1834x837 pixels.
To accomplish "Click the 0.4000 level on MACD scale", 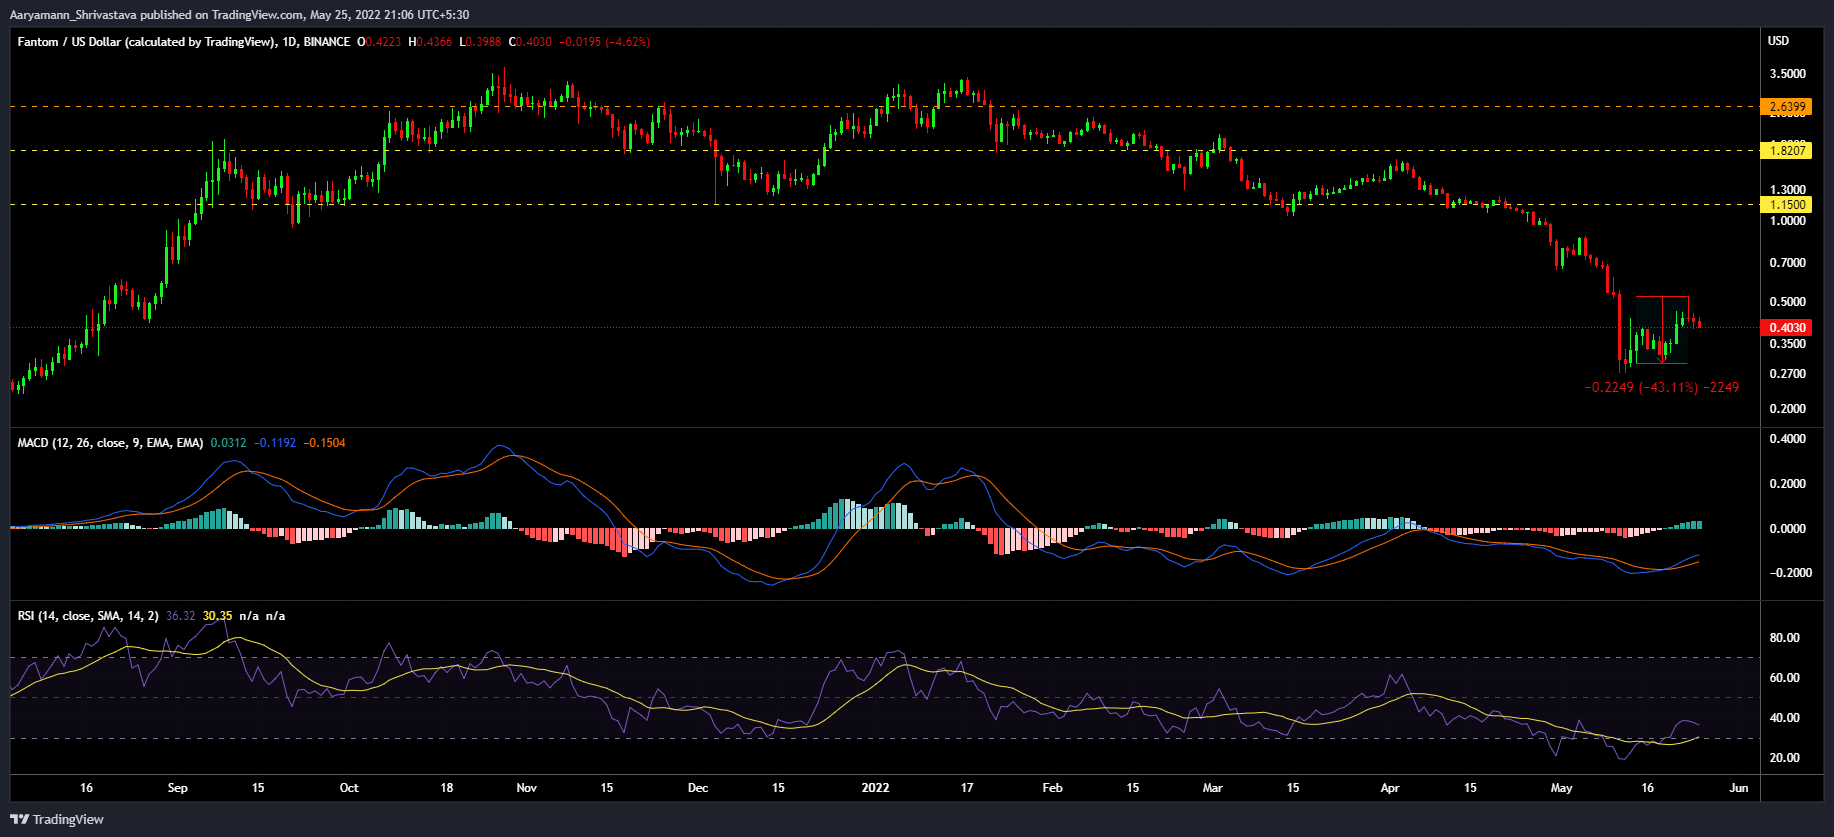I will click(1787, 439).
